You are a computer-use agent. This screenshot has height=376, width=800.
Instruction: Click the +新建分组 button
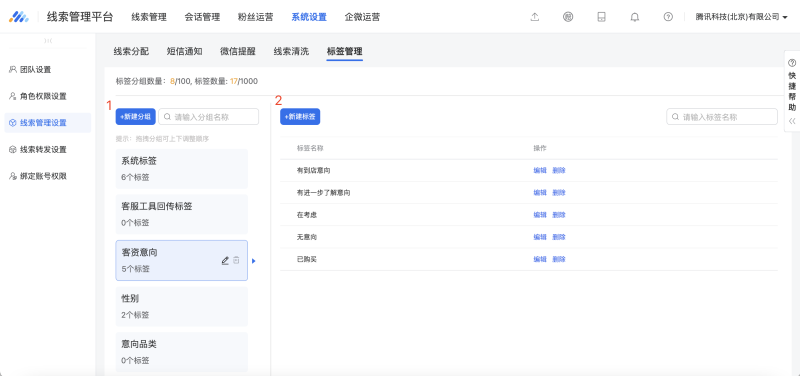(136, 116)
